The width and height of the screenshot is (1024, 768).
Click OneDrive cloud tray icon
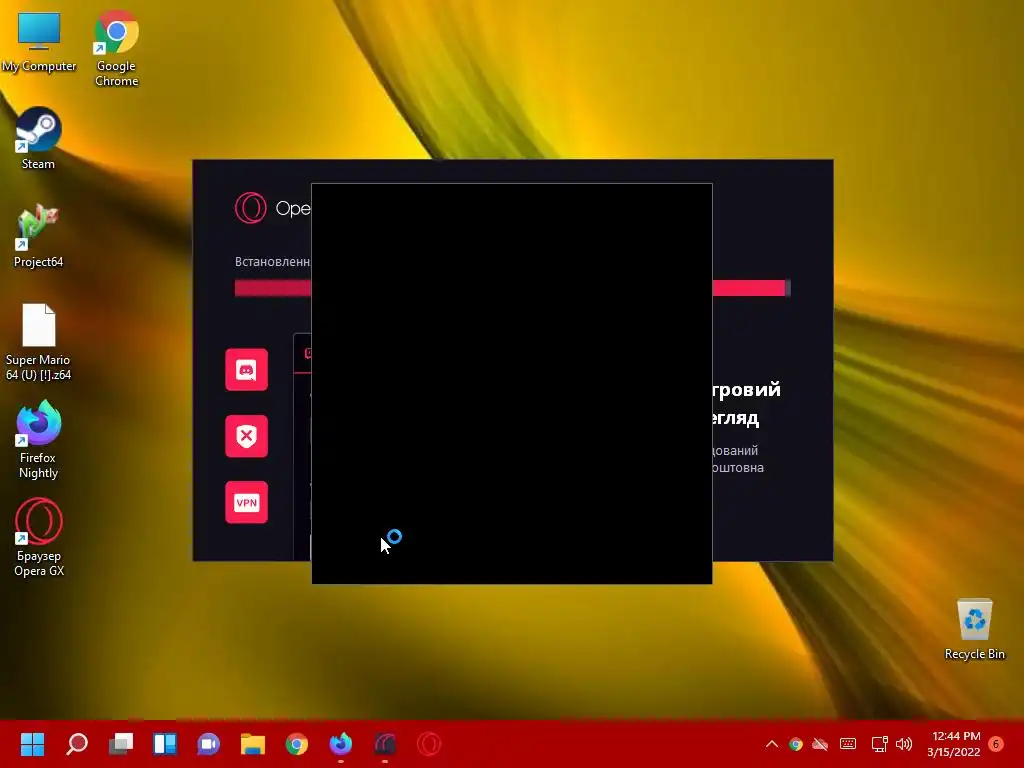pyautogui.click(x=820, y=744)
